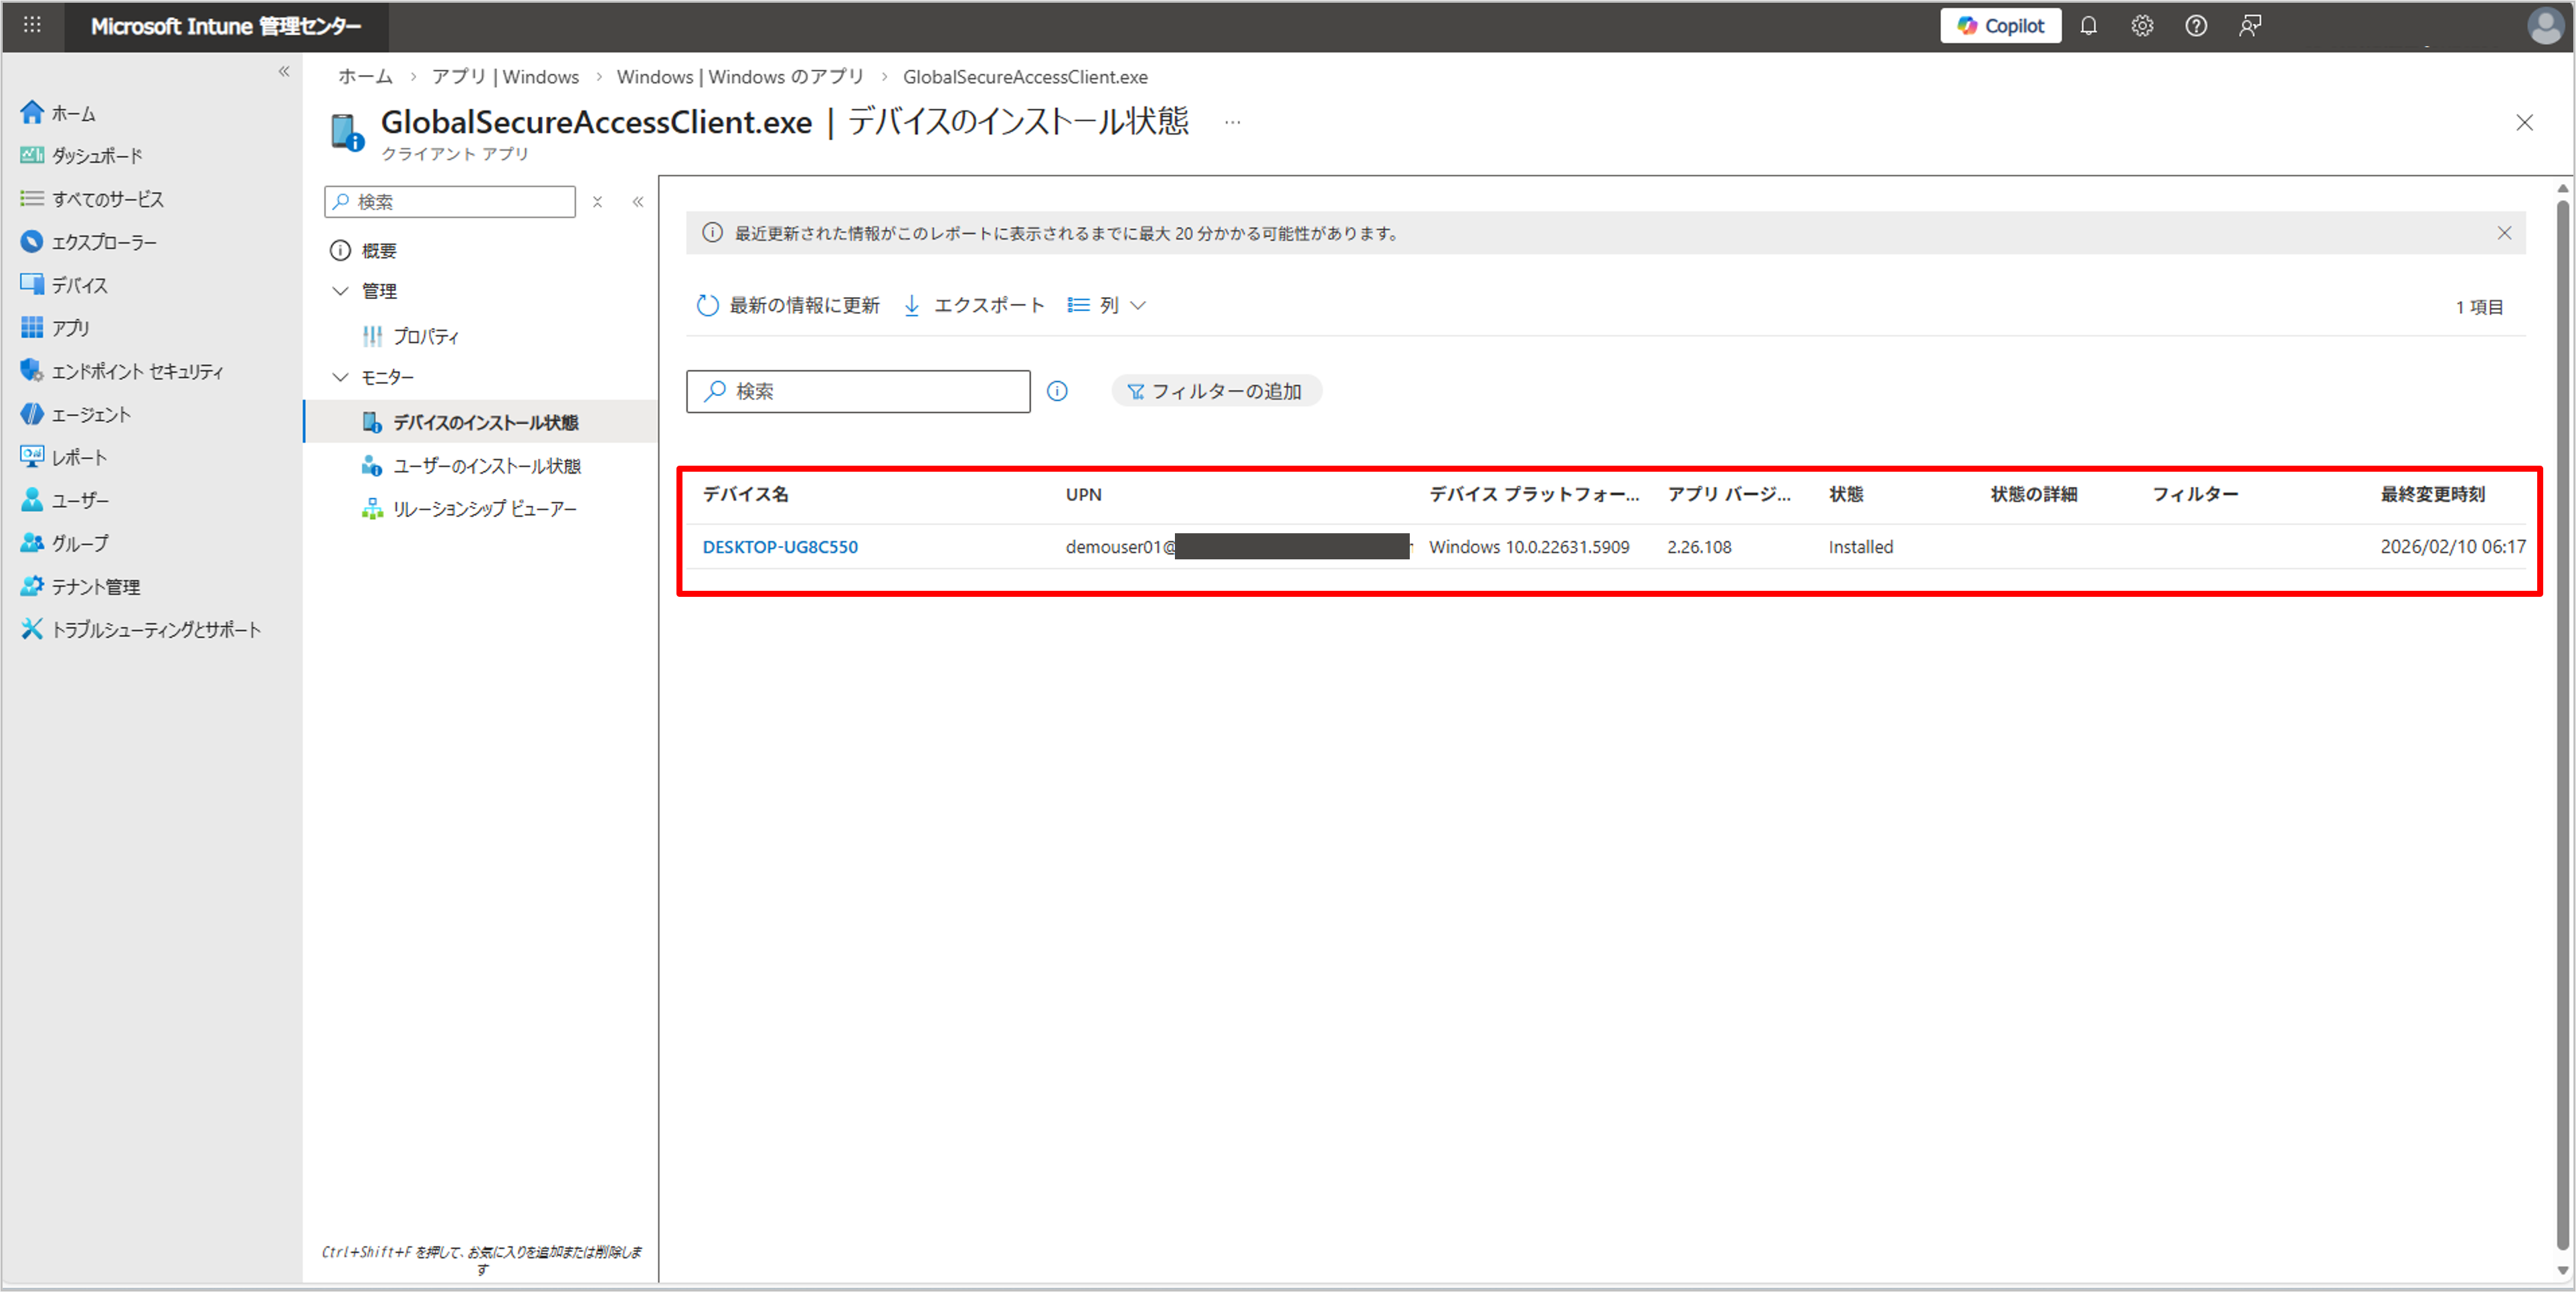Click 最新の情報に更新 refresh button

(788, 305)
